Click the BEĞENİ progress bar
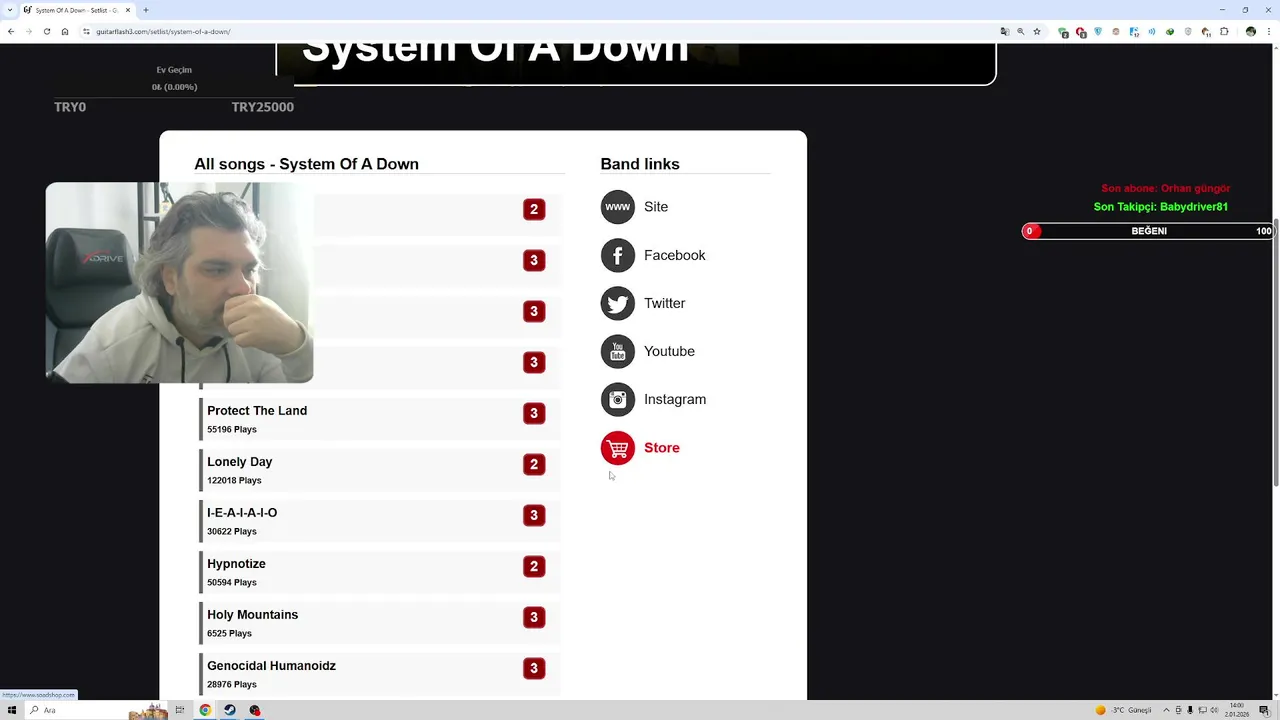This screenshot has height=720, width=1280. 1148,231
